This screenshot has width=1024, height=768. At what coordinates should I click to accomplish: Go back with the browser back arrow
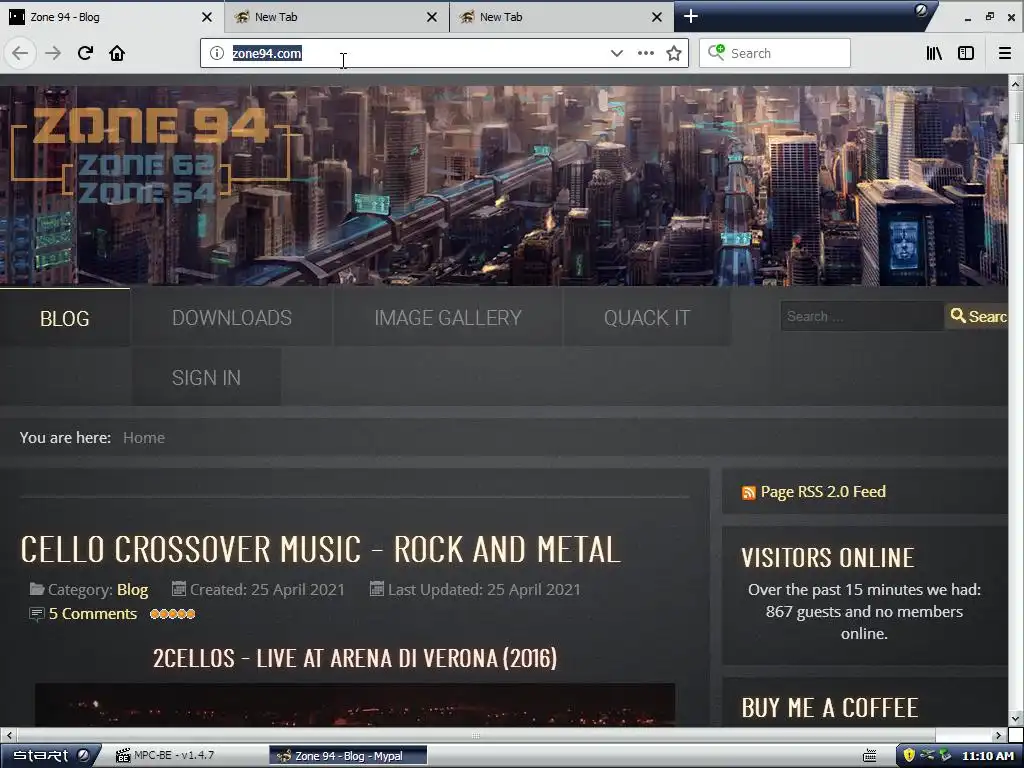20,53
